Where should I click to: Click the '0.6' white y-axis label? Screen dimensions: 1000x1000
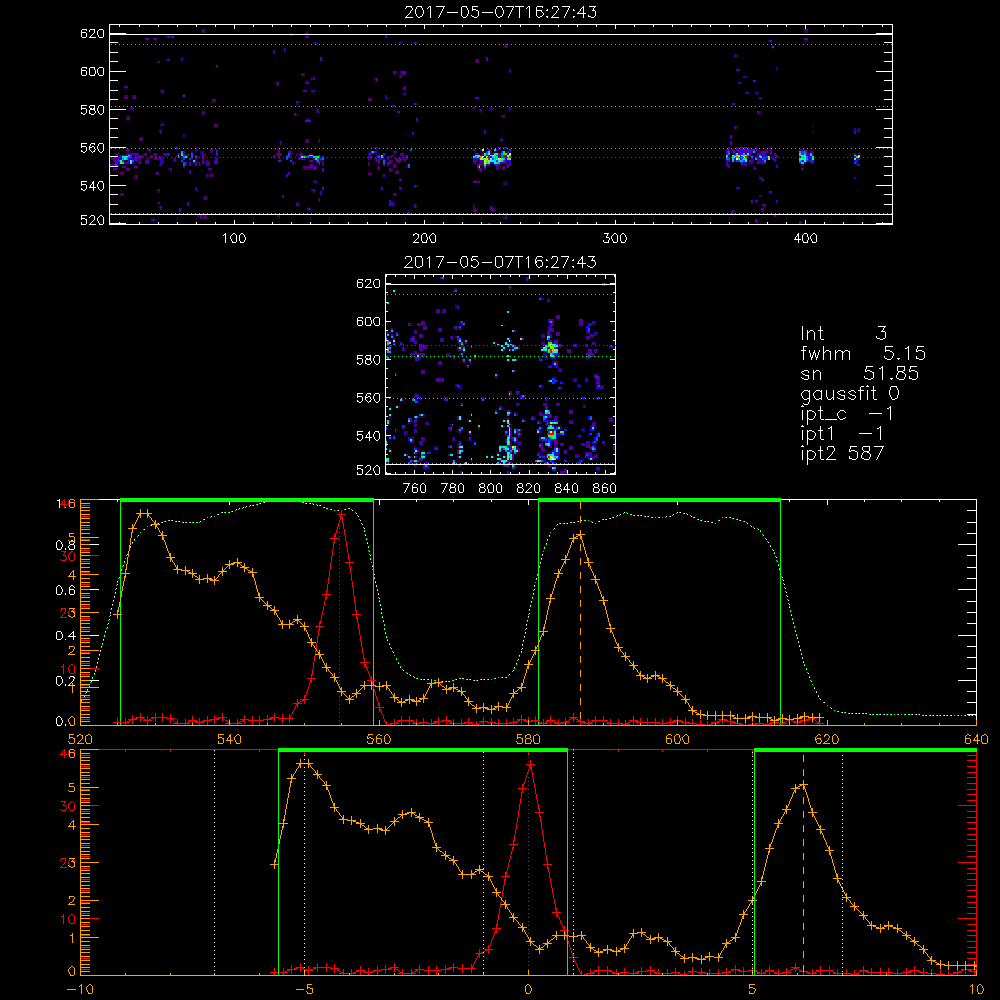point(65,591)
